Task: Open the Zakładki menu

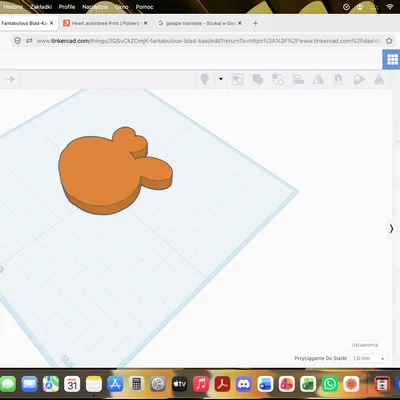Action: [x=41, y=7]
